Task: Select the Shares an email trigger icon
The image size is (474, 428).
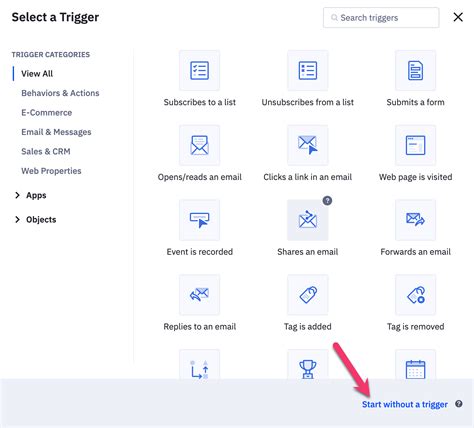Action: 307,220
